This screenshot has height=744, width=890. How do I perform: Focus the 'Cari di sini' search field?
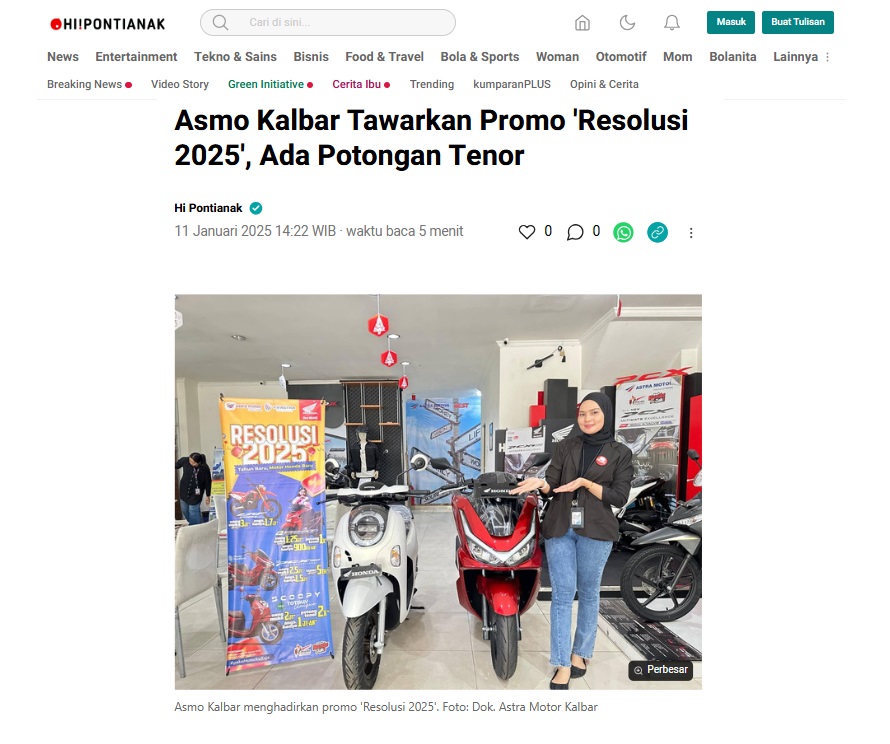point(328,23)
